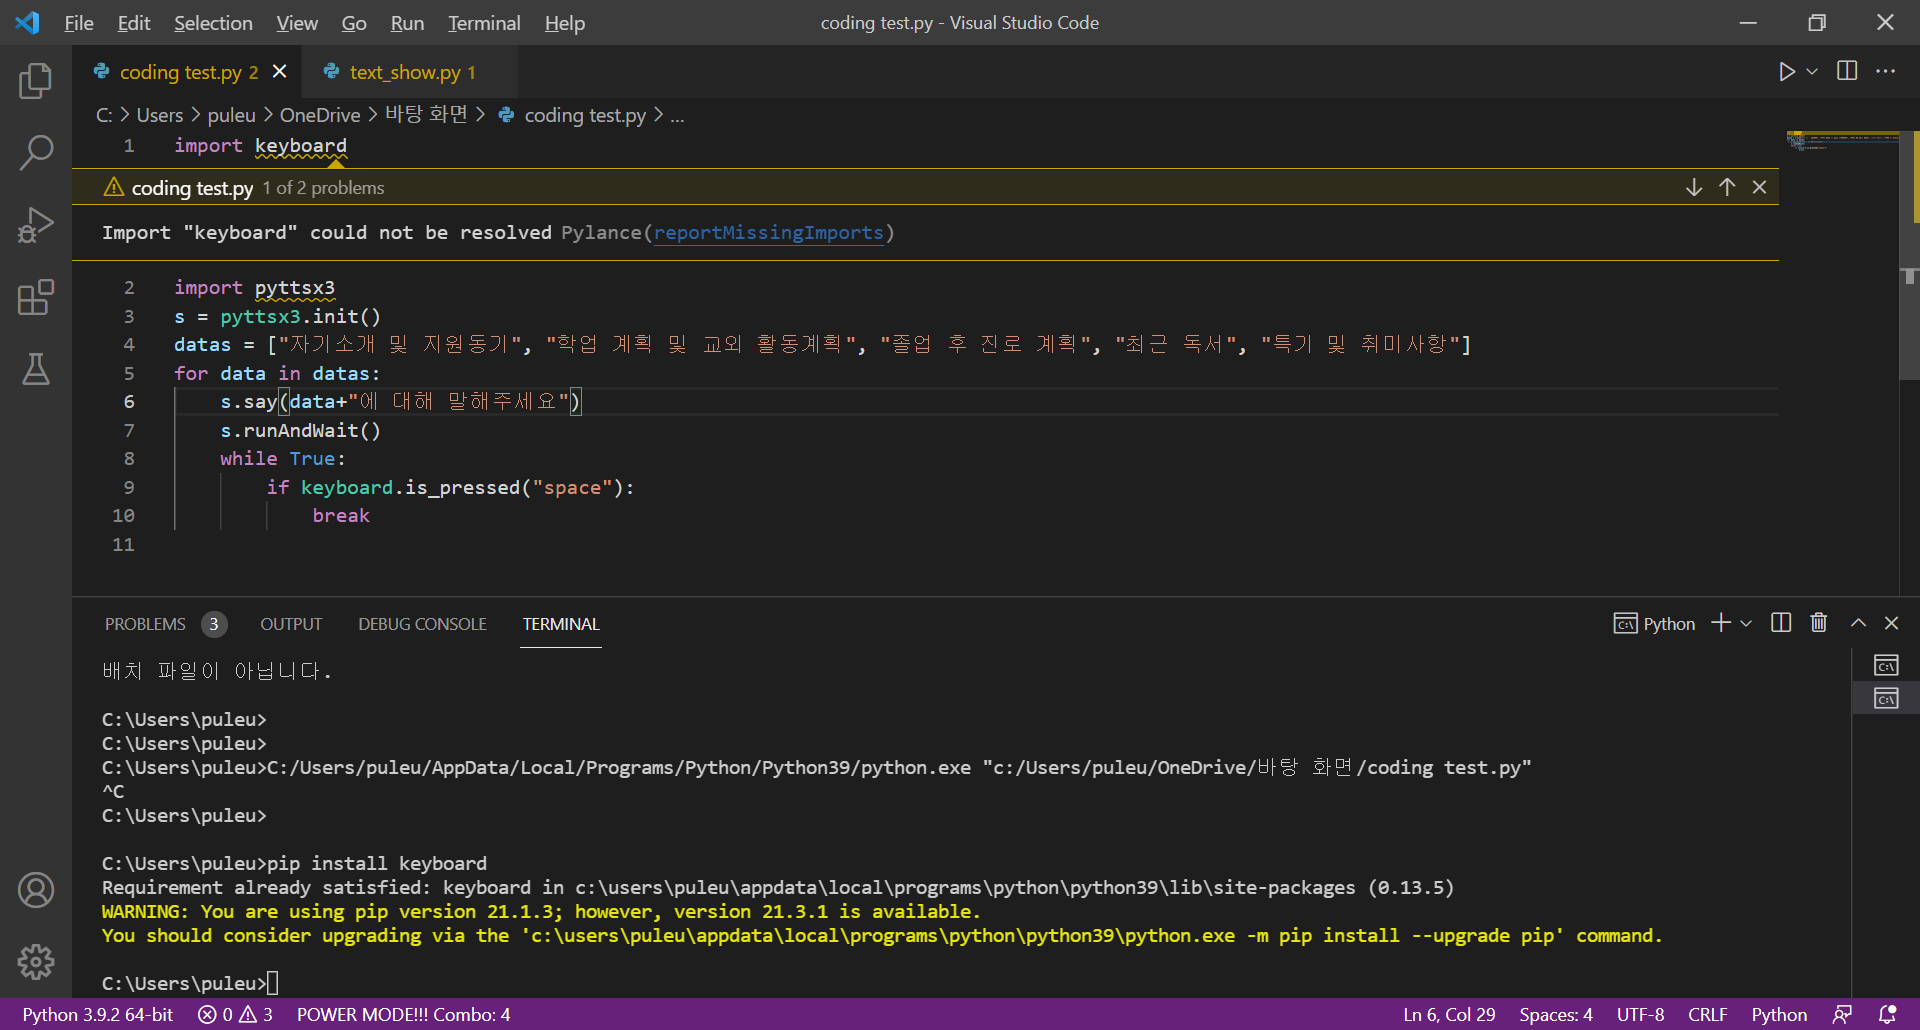This screenshot has height=1030, width=1920.
Task: Go to next problem arrow
Action: pos(1694,187)
